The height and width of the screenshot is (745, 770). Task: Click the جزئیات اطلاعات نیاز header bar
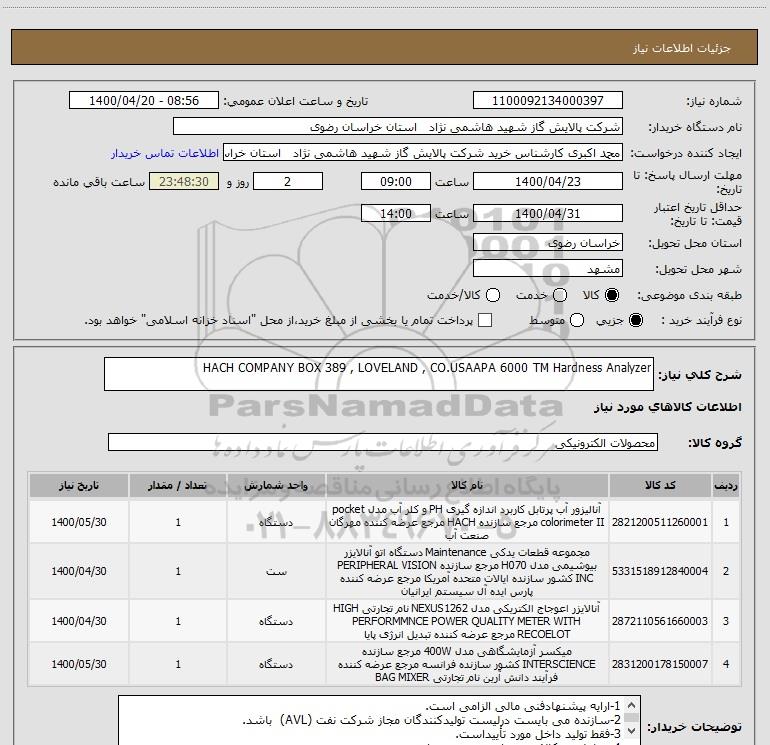click(x=384, y=47)
